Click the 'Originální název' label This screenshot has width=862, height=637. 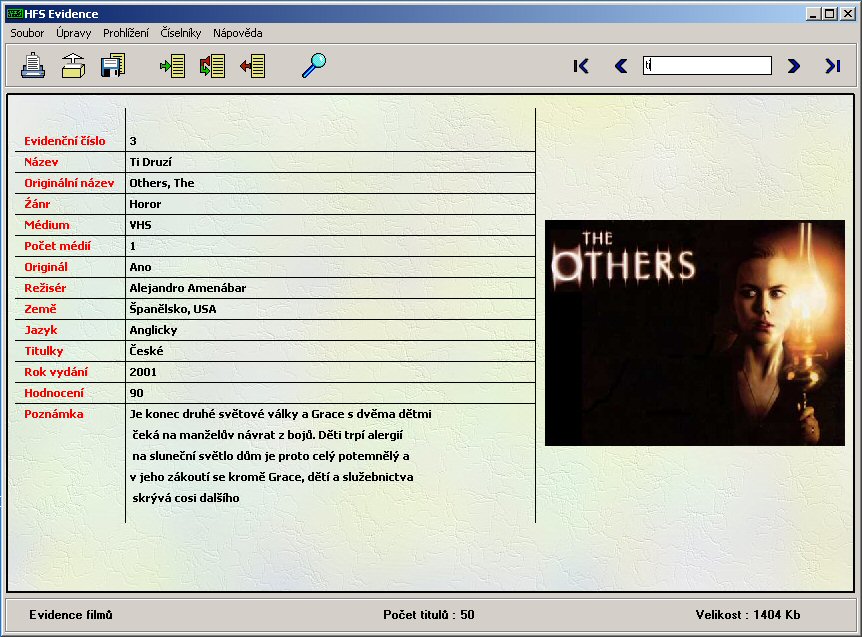coord(69,183)
